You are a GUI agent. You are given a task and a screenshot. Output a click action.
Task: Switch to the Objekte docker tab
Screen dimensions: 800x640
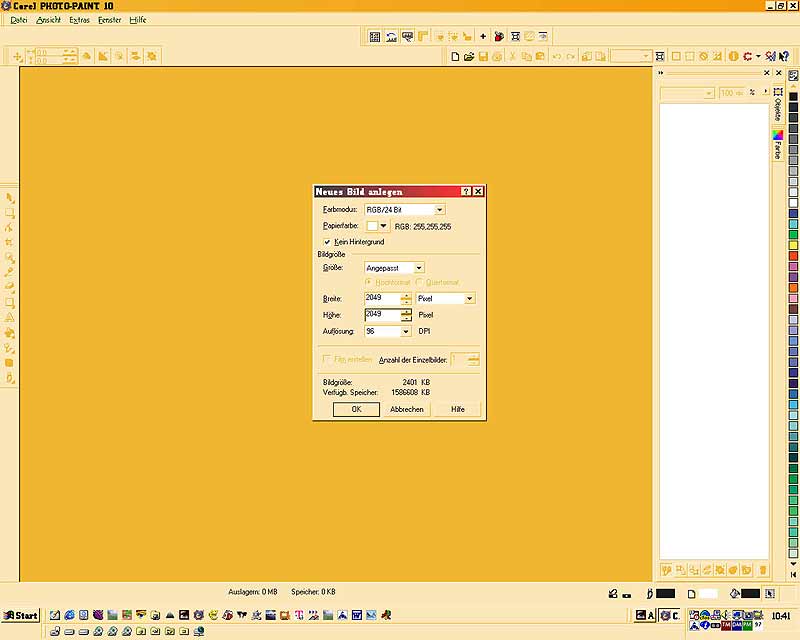point(778,107)
